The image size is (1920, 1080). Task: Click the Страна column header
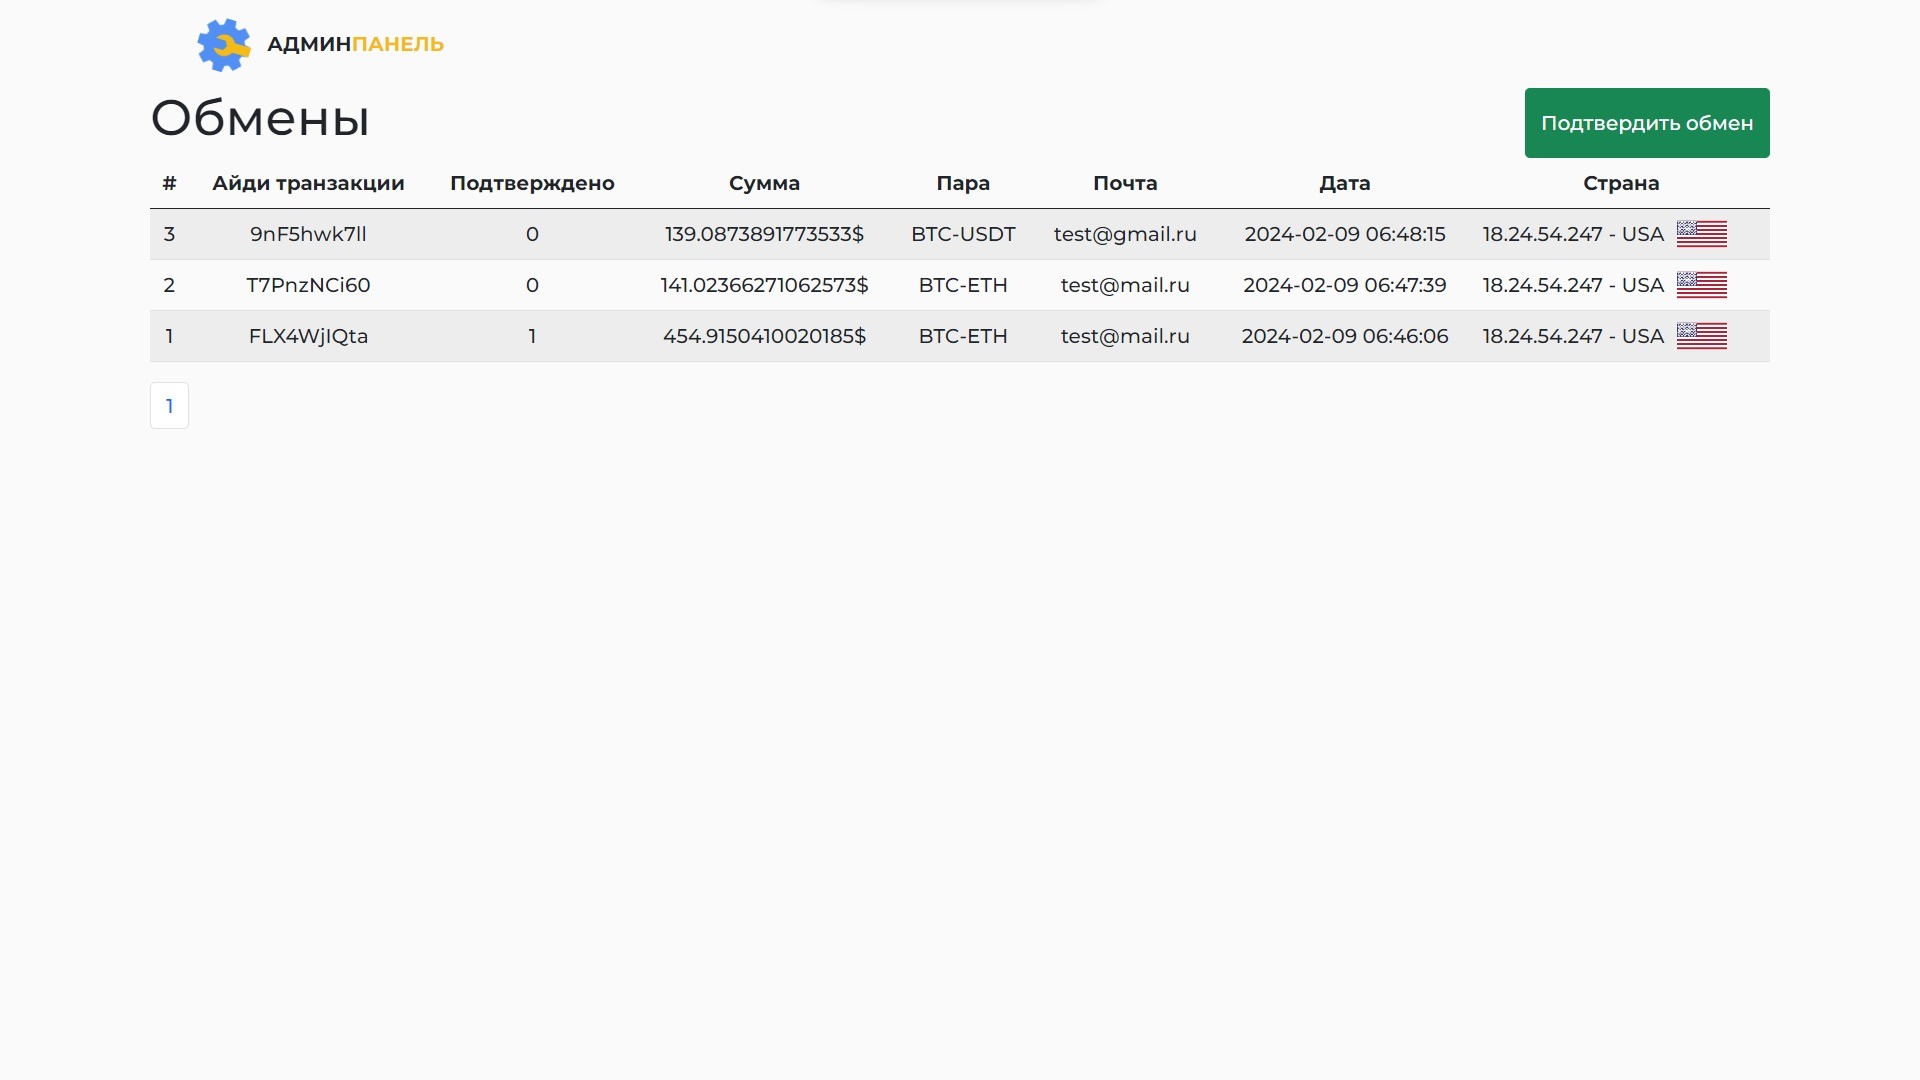click(1620, 183)
